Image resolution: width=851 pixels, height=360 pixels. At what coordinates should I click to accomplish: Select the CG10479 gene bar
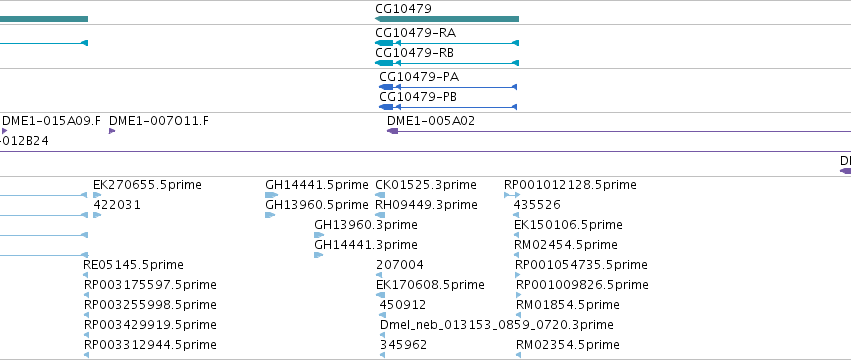point(447,19)
